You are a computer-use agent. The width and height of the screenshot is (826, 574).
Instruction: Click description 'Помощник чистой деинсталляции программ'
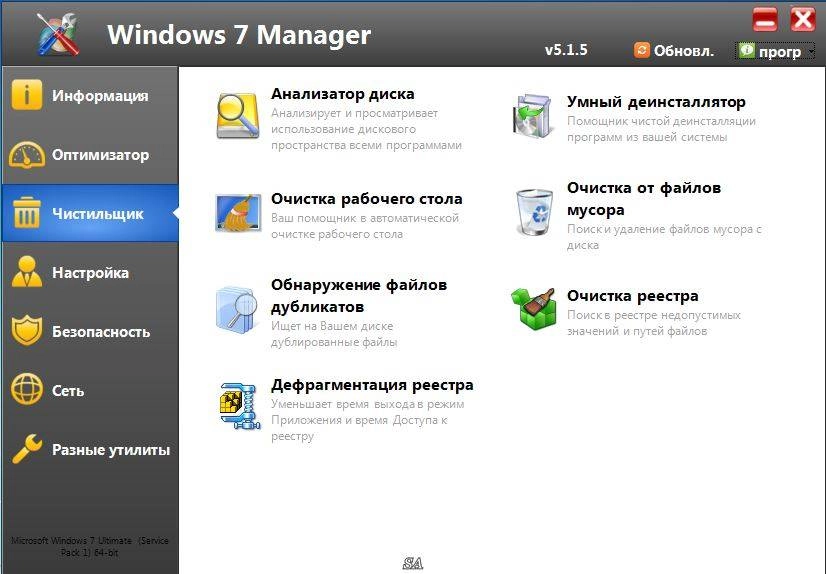661,129
